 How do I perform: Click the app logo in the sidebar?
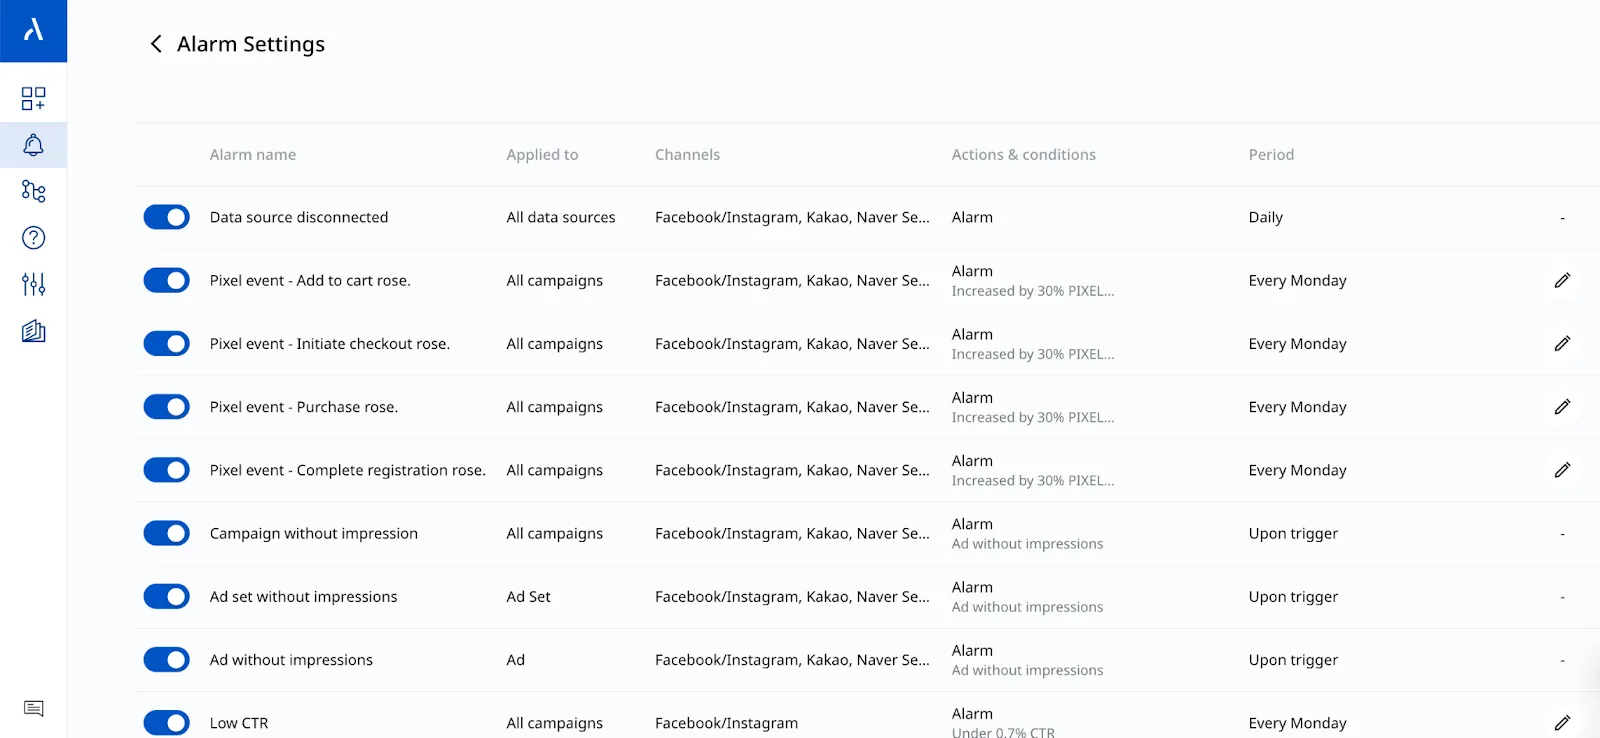tap(33, 30)
